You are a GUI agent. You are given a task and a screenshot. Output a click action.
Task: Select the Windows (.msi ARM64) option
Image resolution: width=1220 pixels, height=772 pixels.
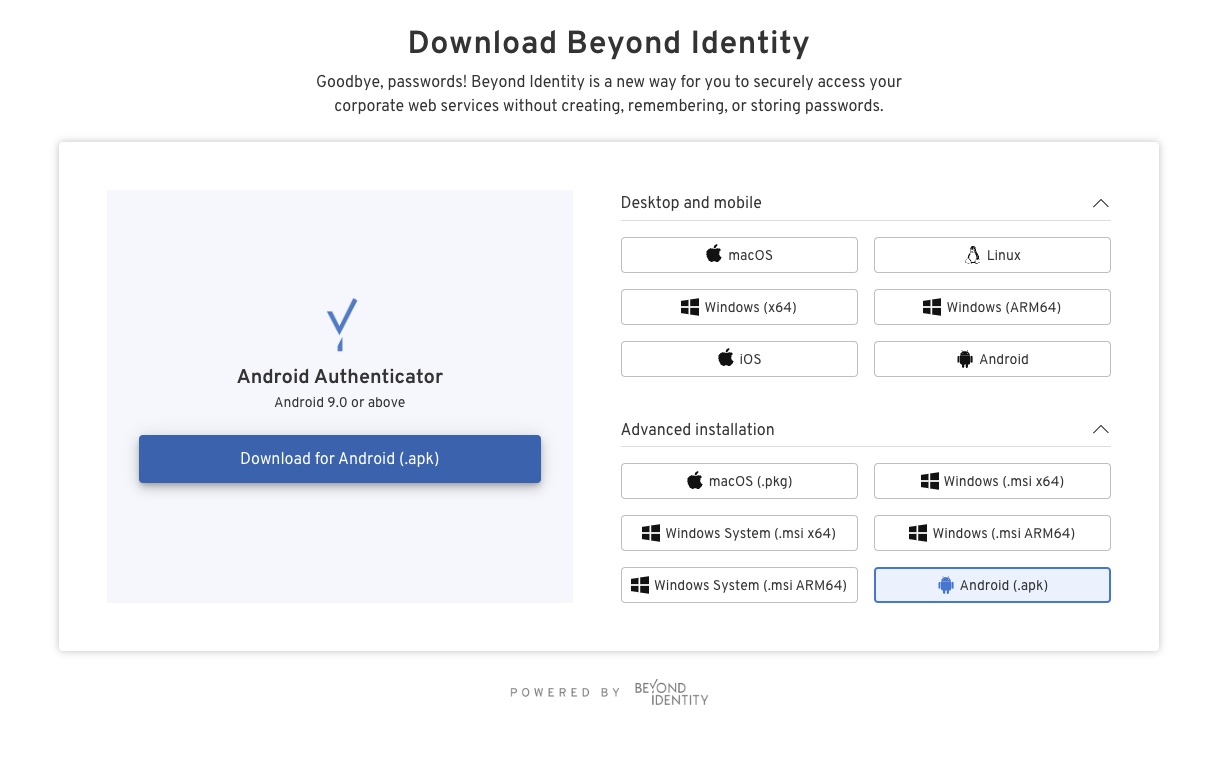click(992, 533)
